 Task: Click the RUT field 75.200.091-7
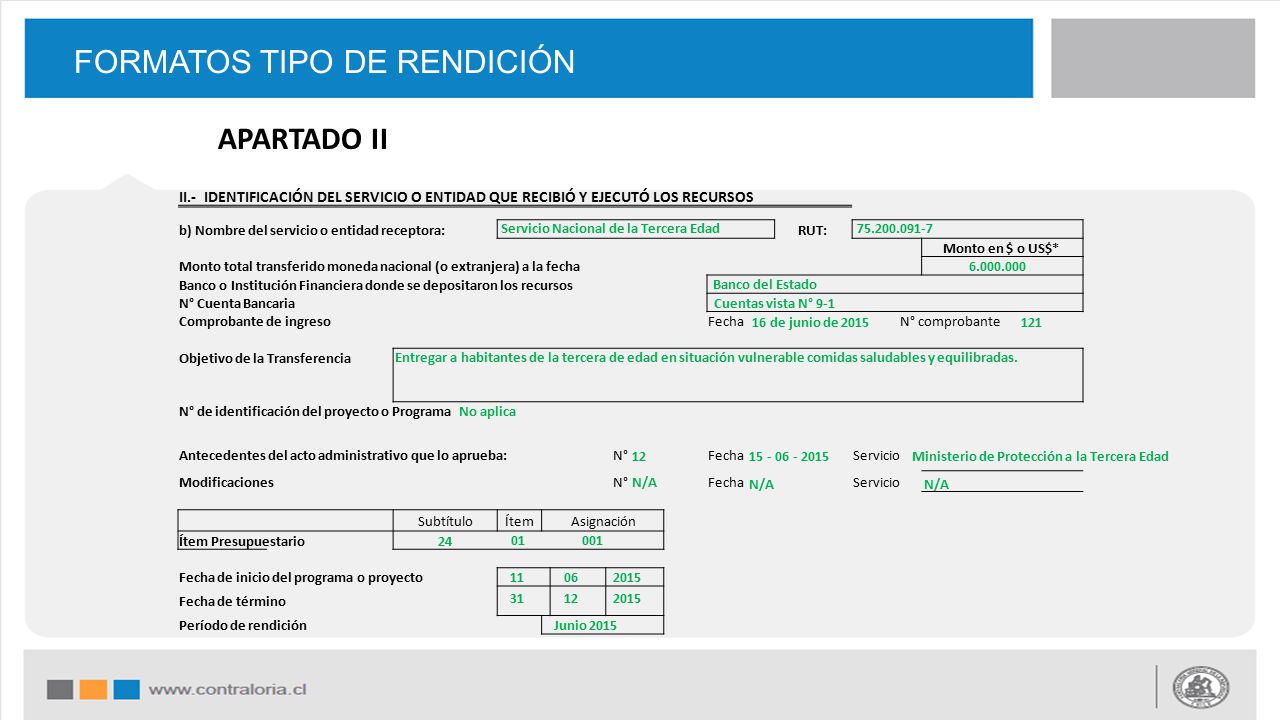tap(967, 229)
